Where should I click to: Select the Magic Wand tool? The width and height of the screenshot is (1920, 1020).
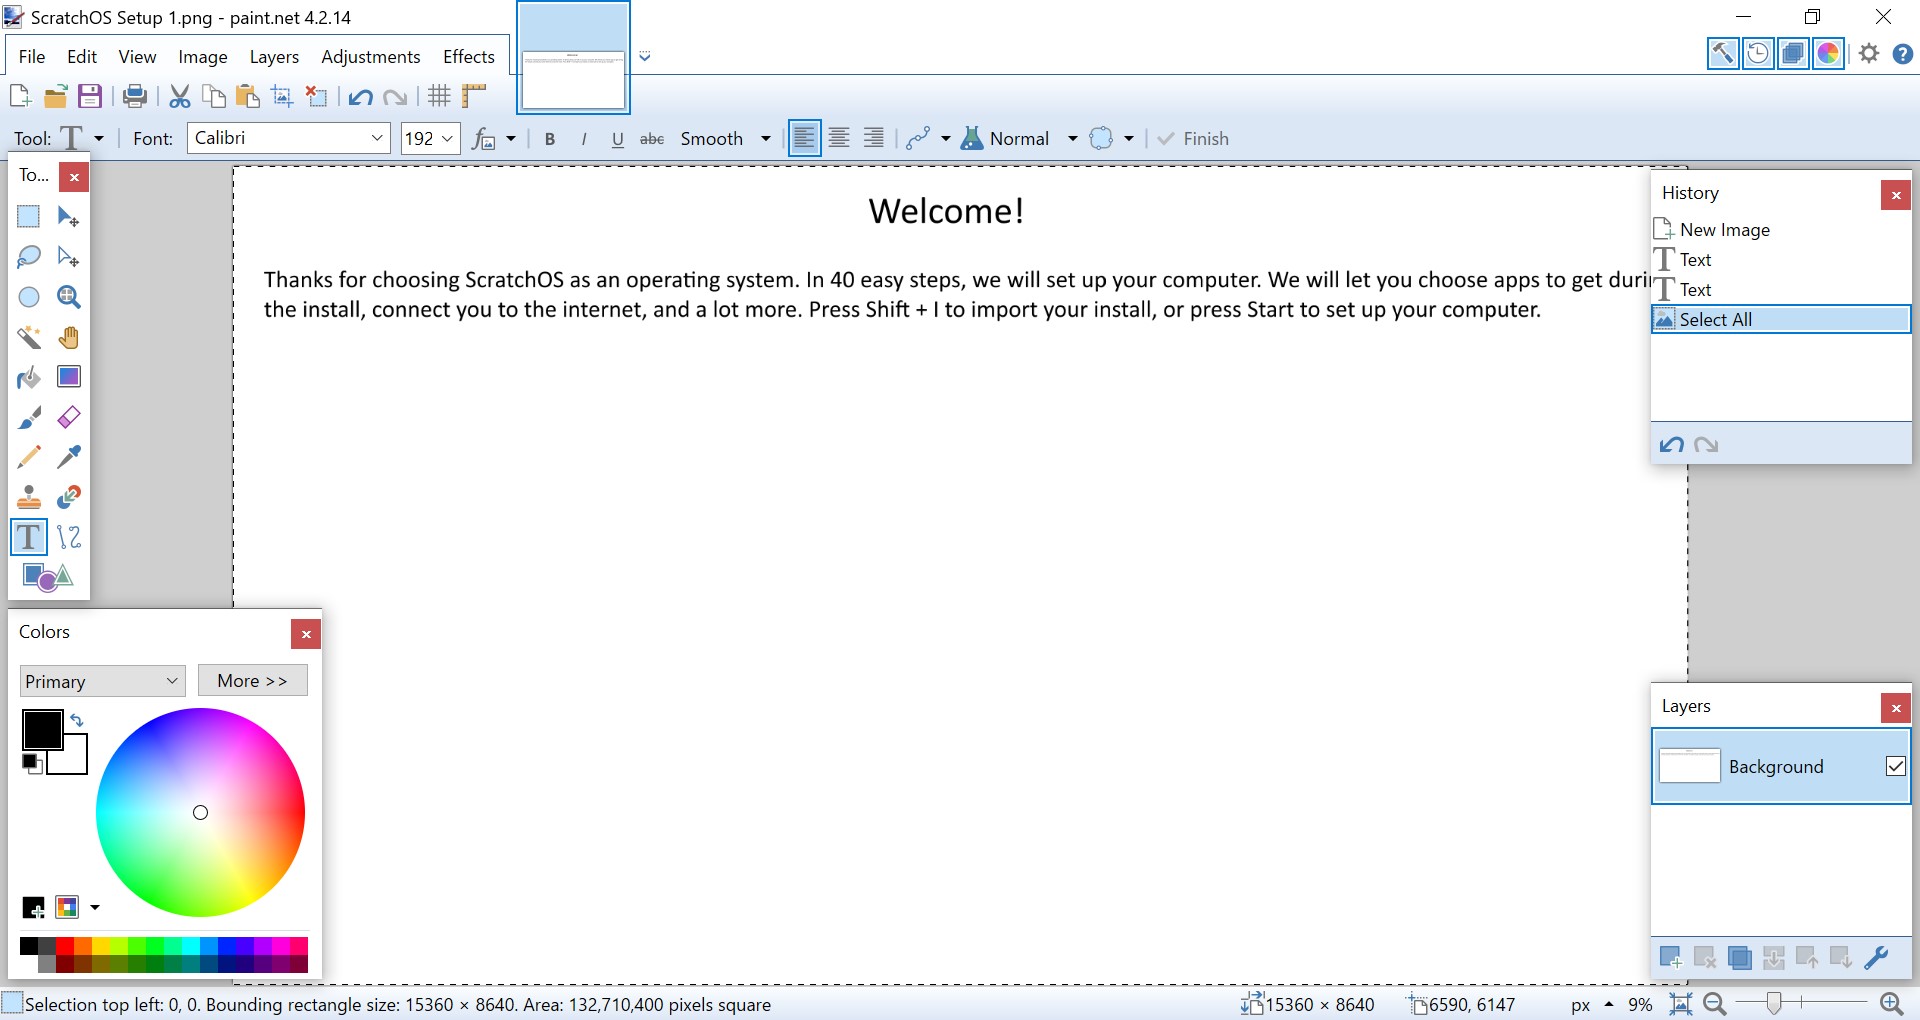click(29, 337)
